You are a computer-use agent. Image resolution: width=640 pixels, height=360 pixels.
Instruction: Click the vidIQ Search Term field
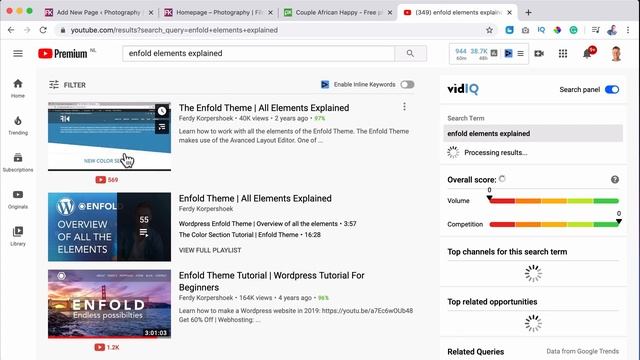[533, 133]
